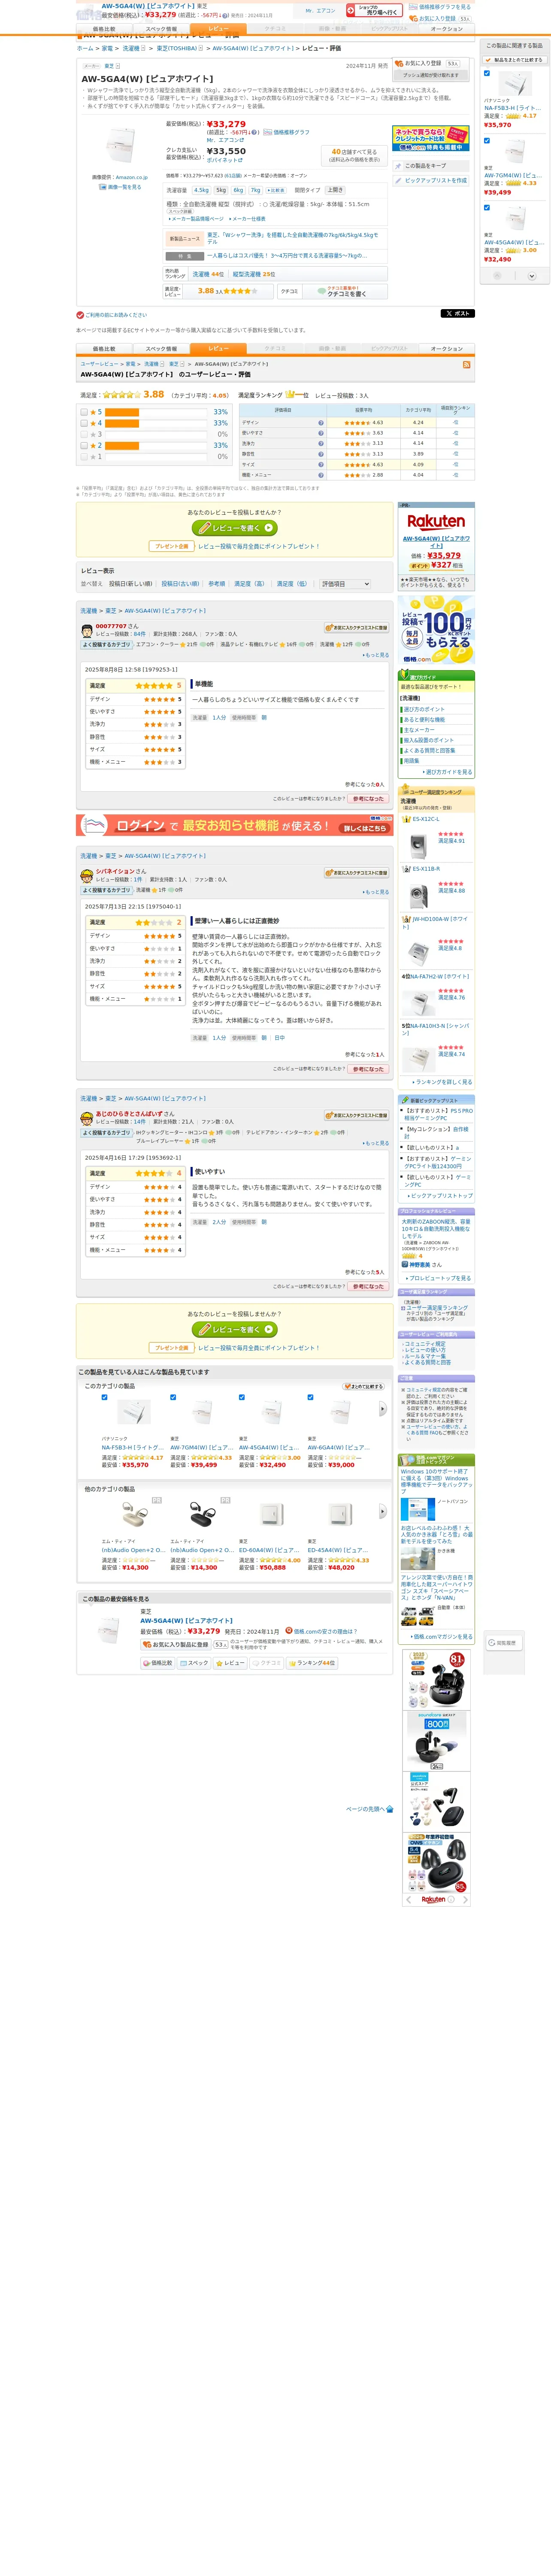Open ランキングを詳しく見る link

442,1082
